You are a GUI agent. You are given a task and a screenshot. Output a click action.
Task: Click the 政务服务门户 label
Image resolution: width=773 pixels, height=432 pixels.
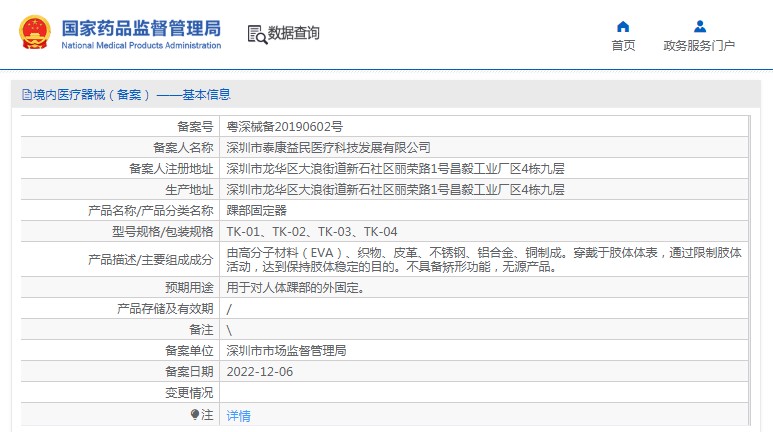click(x=699, y=45)
